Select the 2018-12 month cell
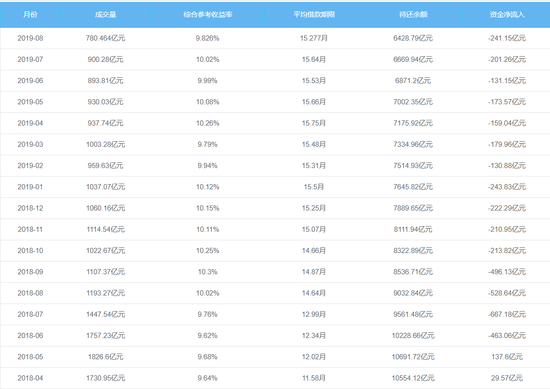This screenshot has height=389, width=550. click(x=30, y=208)
